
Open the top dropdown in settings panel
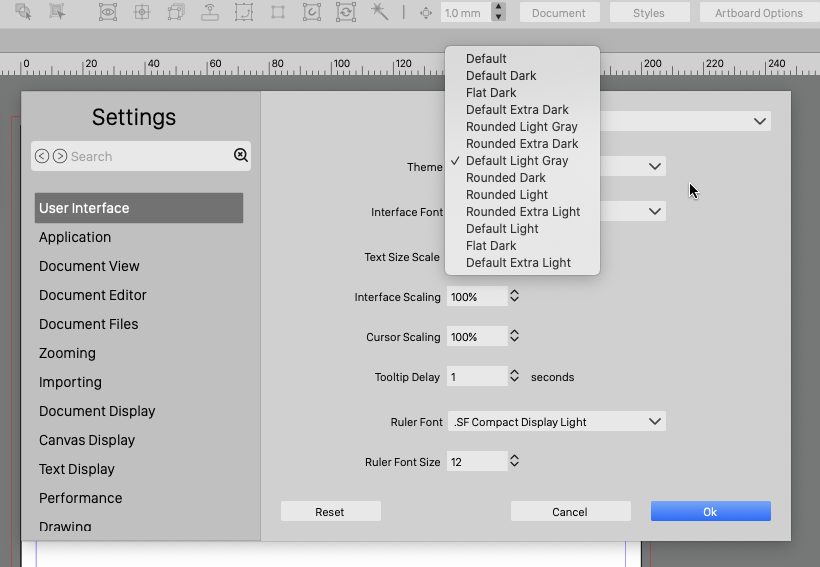click(760, 121)
